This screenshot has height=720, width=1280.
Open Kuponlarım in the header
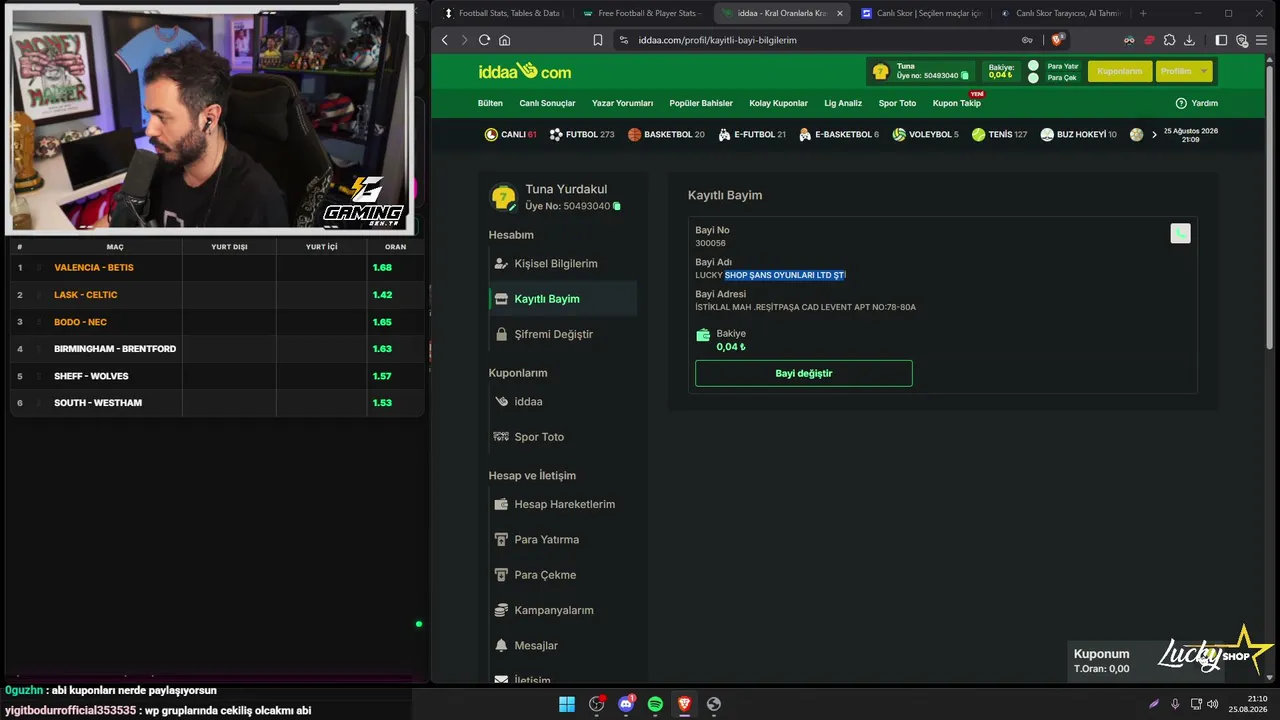(1120, 71)
